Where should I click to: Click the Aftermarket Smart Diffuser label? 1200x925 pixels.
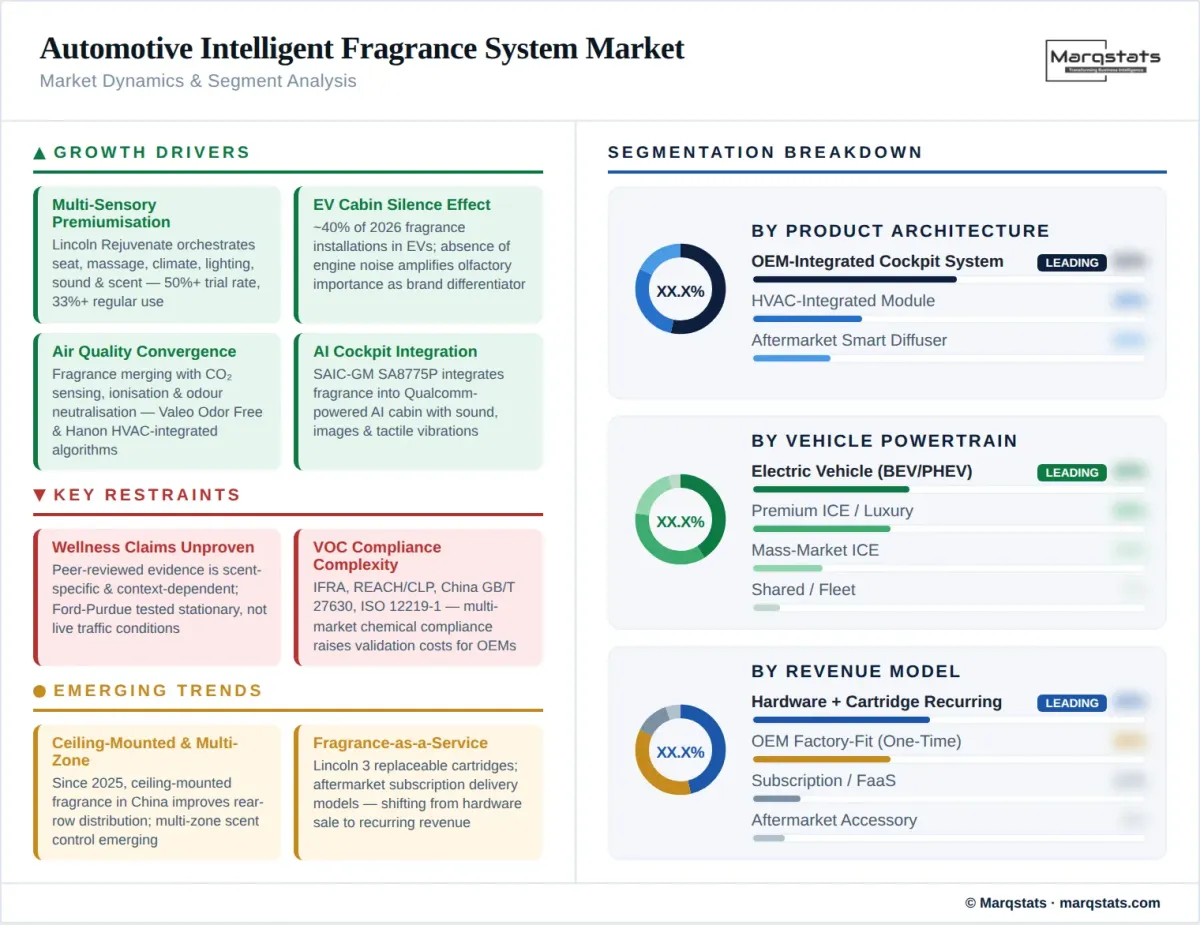849,340
